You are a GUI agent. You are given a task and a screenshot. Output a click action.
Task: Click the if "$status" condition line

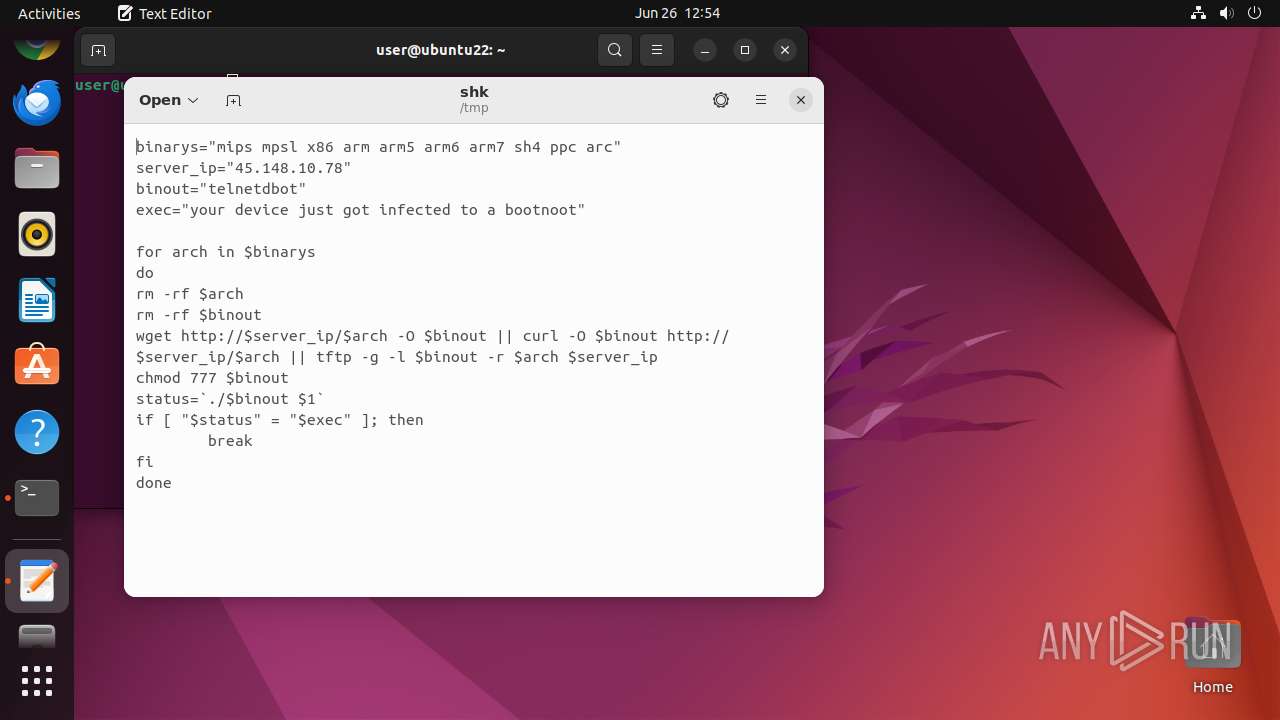(280, 420)
